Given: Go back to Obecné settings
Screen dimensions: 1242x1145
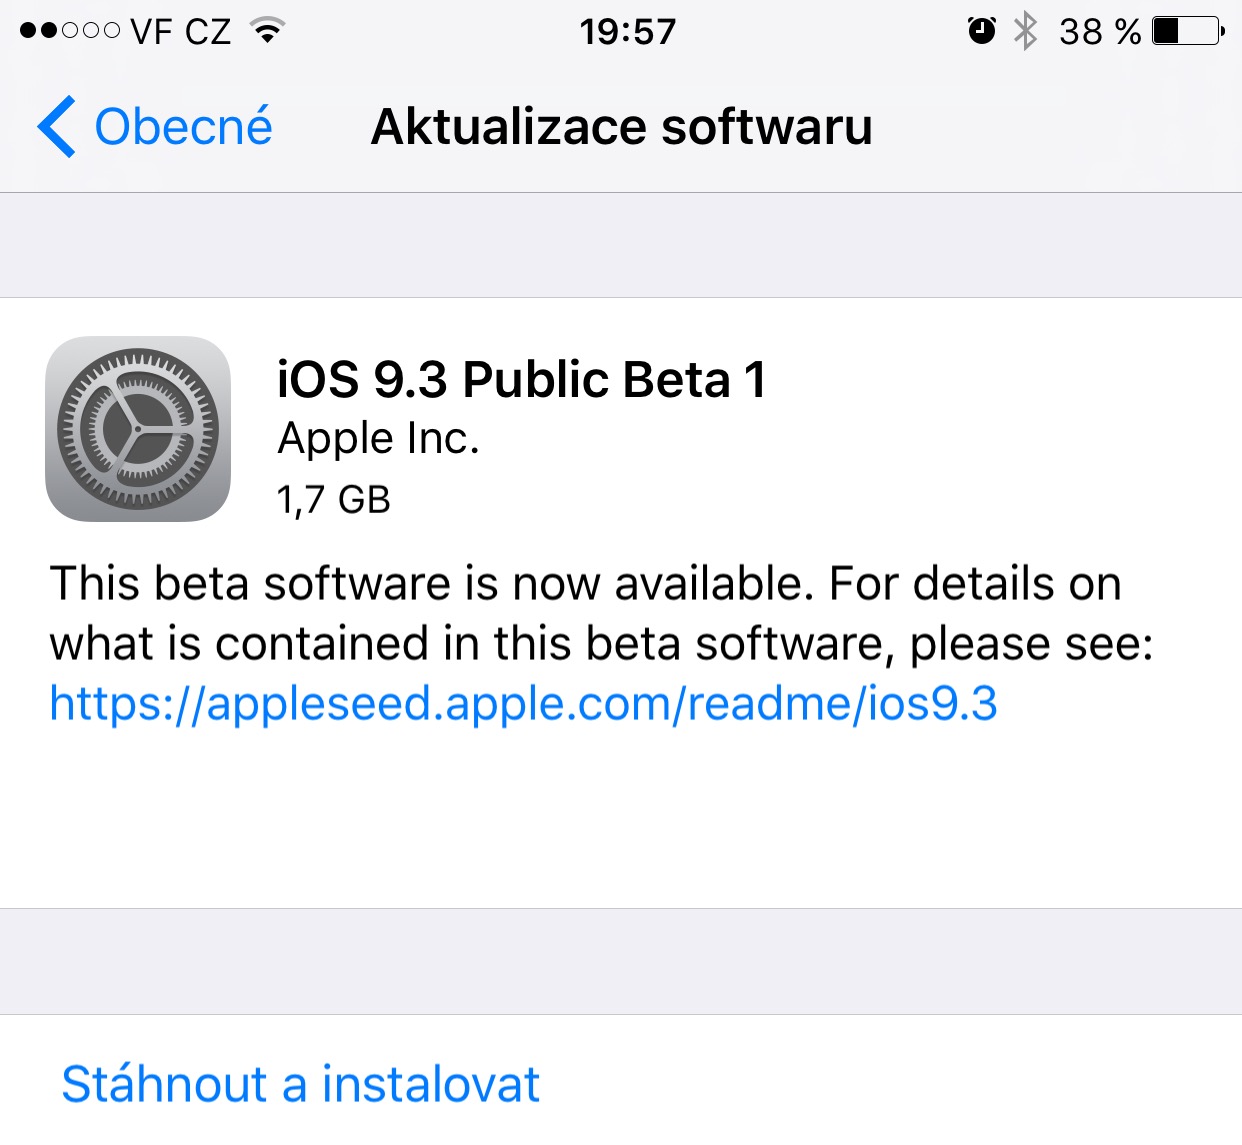Looking at the screenshot, I should pos(183,127).
